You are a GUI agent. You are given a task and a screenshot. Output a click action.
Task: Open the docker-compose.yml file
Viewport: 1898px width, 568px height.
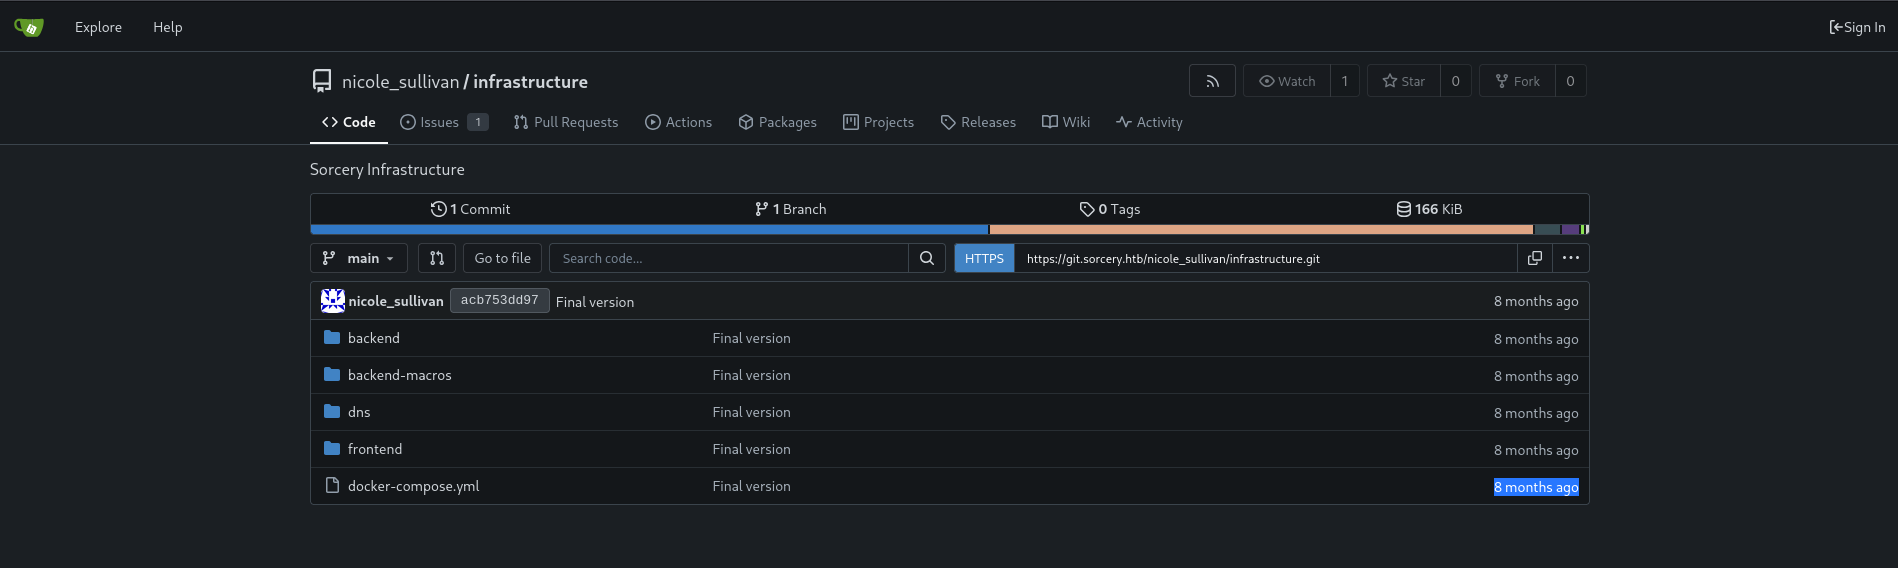413,486
